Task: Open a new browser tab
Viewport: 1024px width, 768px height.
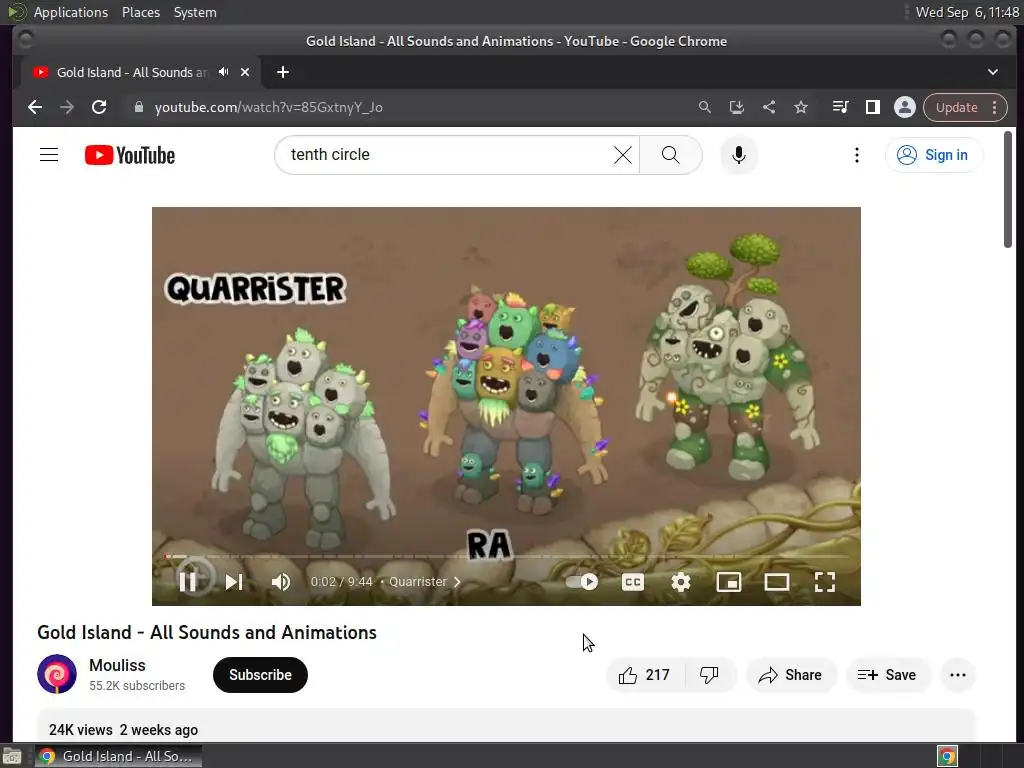Action: (x=283, y=72)
